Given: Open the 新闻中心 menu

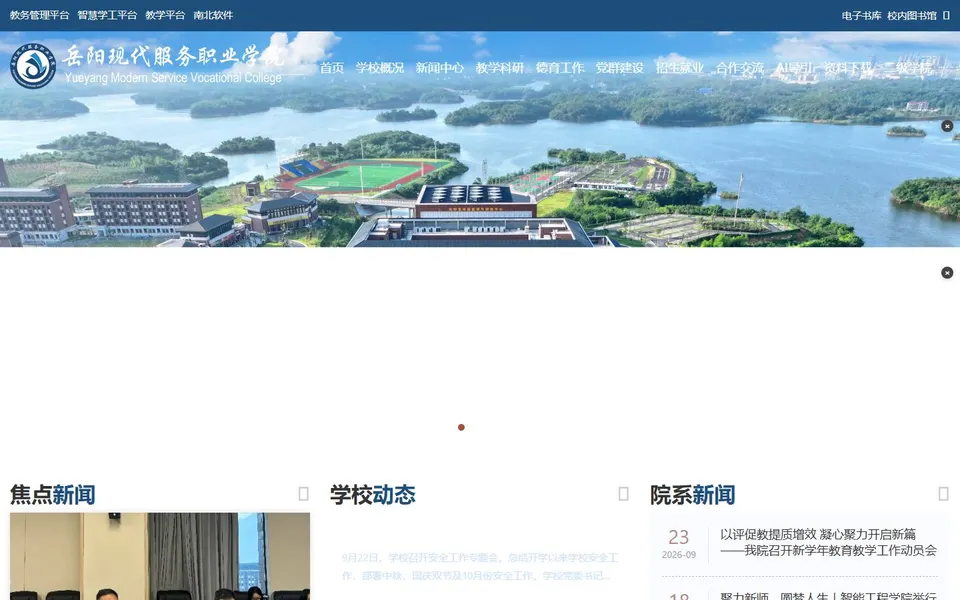Looking at the screenshot, I should click(440, 68).
